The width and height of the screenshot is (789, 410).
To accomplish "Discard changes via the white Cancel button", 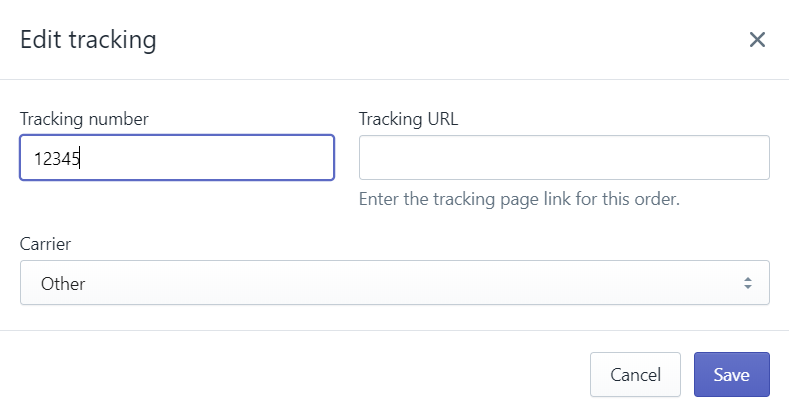I will pos(635,375).
